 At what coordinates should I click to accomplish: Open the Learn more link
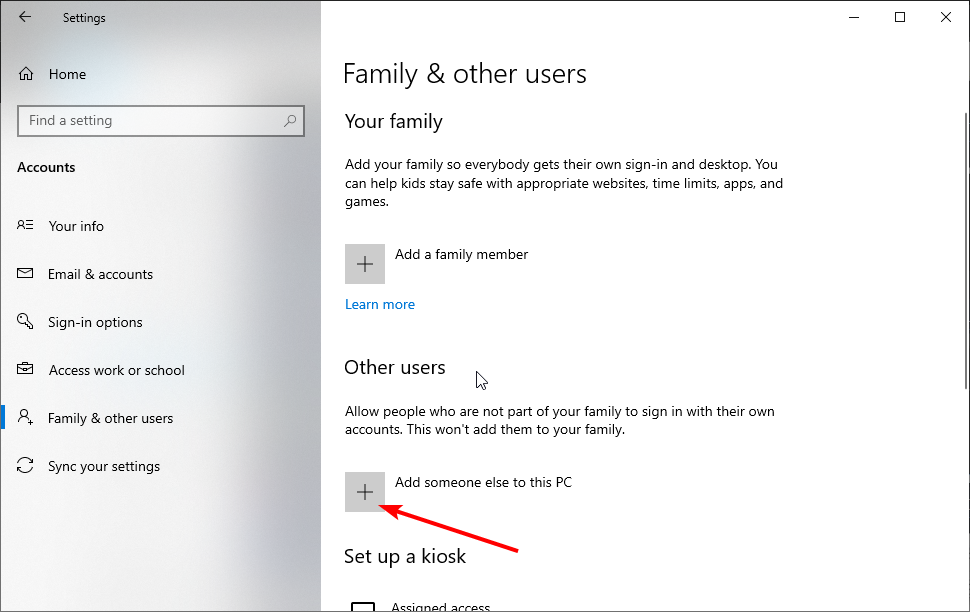(380, 304)
